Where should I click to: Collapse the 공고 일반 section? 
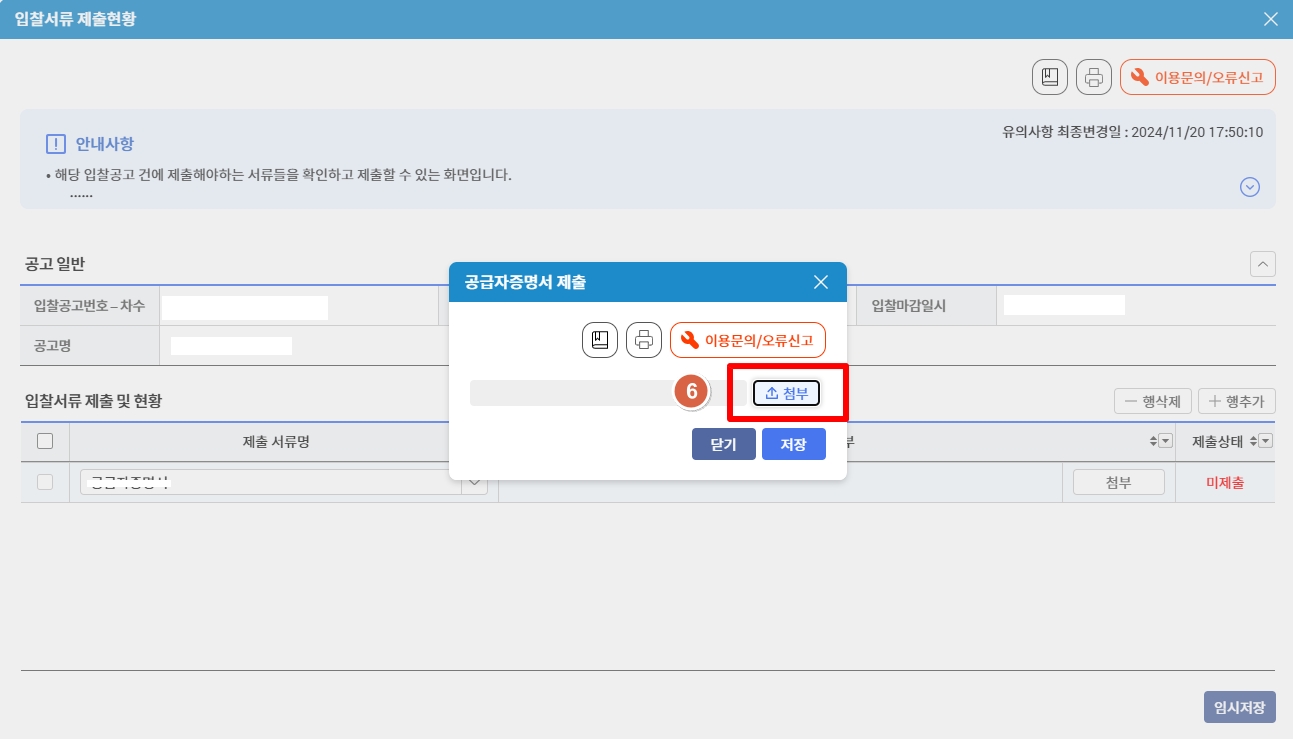click(x=1263, y=264)
